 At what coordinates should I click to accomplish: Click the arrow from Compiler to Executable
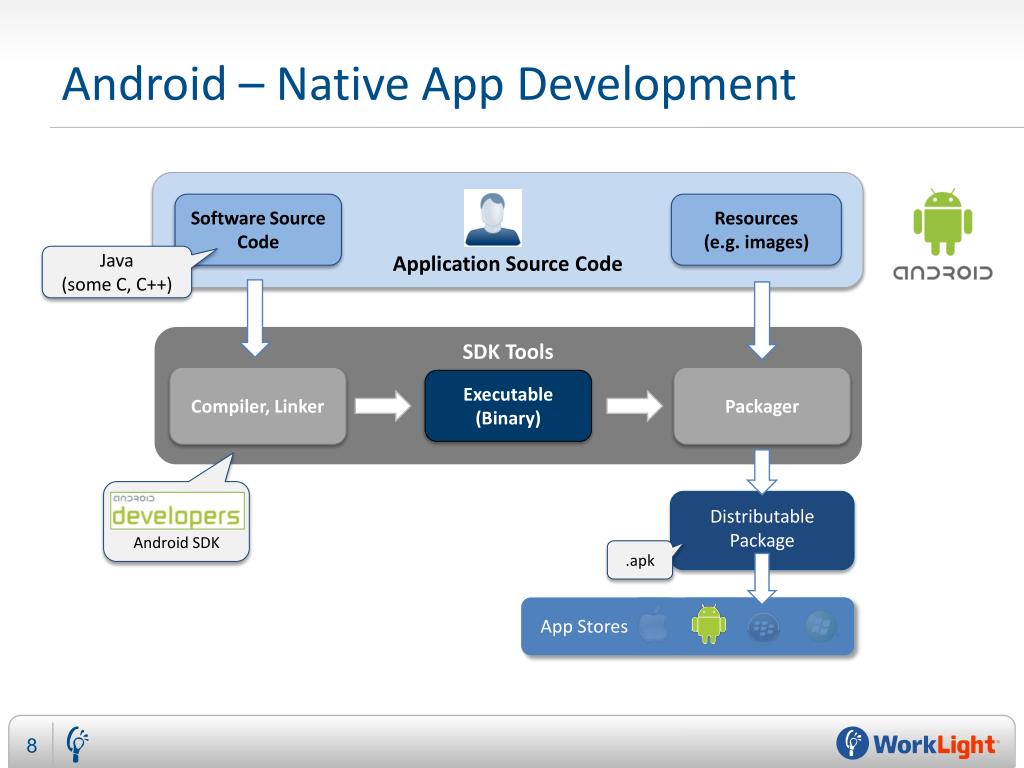pos(383,406)
